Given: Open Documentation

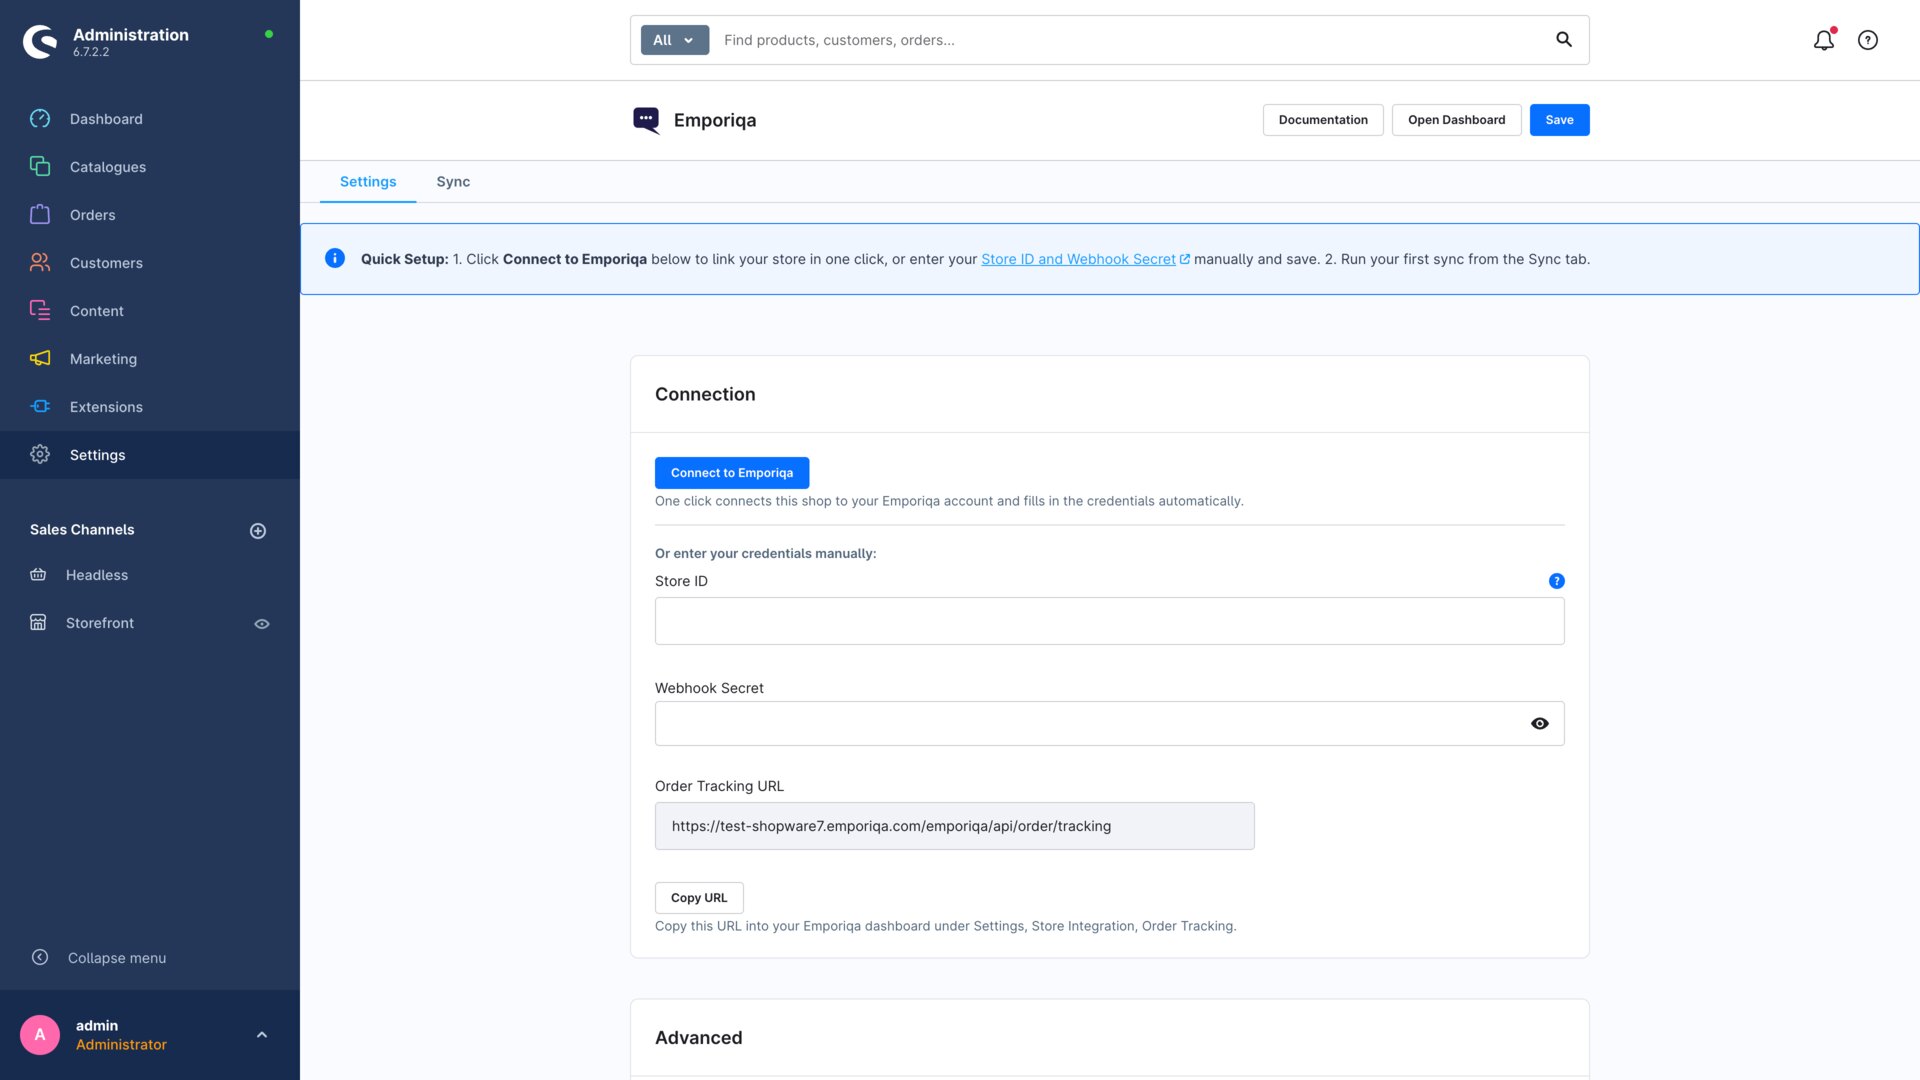Looking at the screenshot, I should click(1323, 120).
